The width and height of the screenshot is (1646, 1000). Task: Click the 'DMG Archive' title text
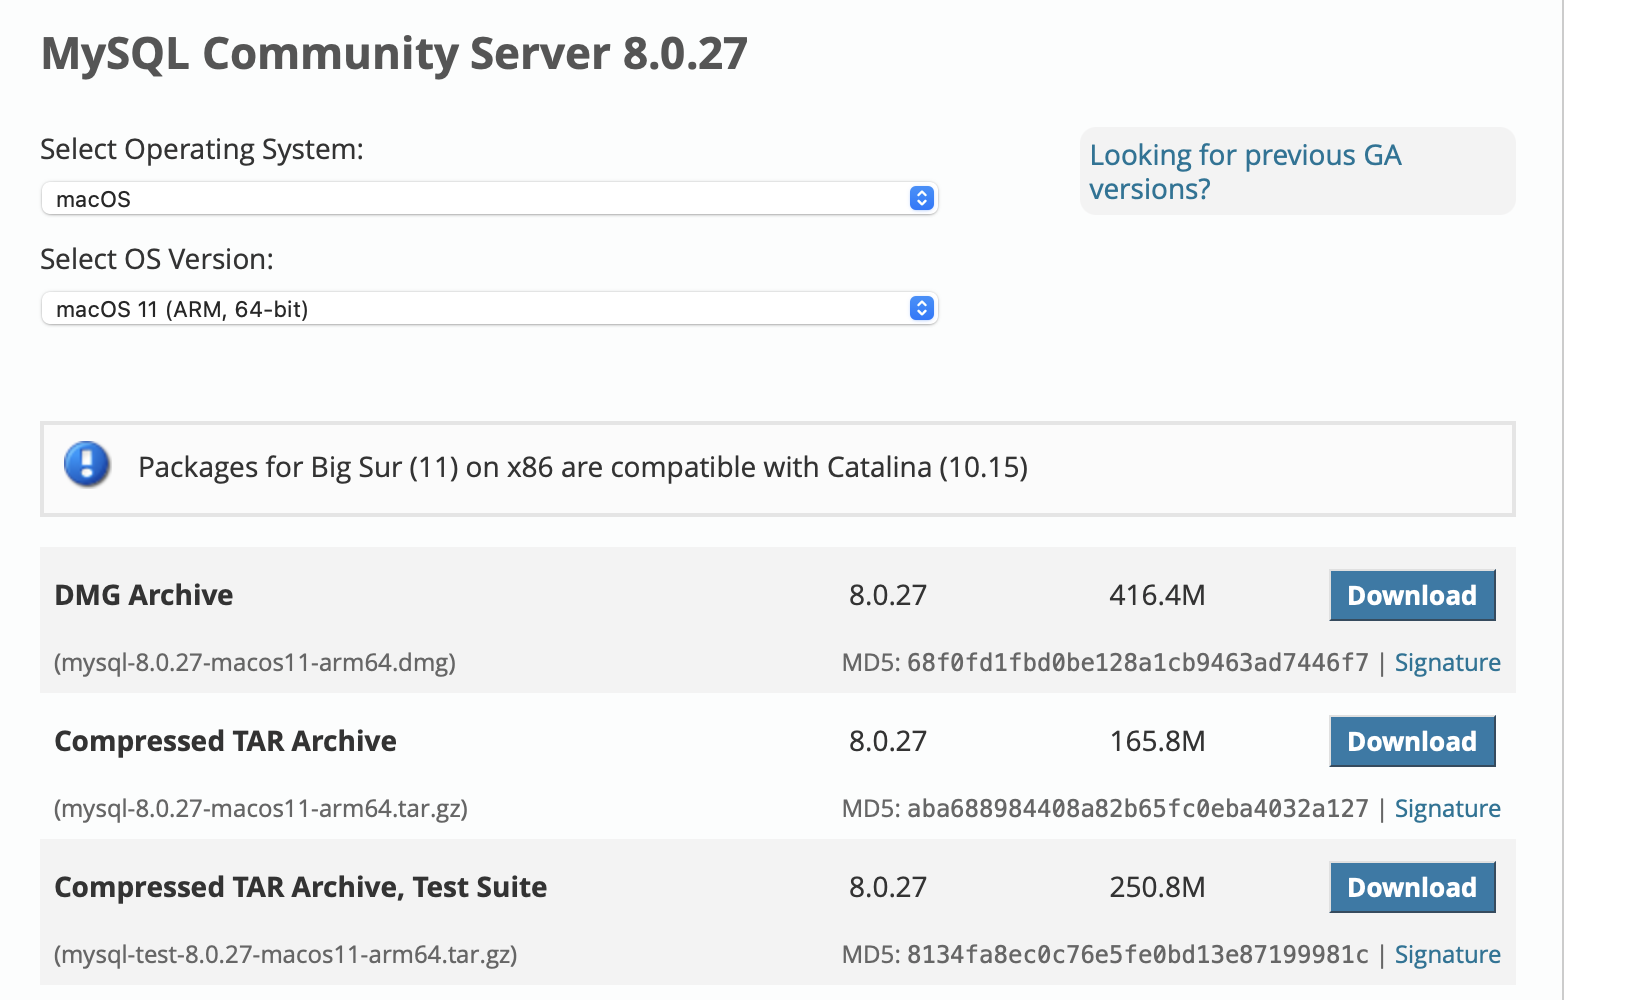(143, 595)
